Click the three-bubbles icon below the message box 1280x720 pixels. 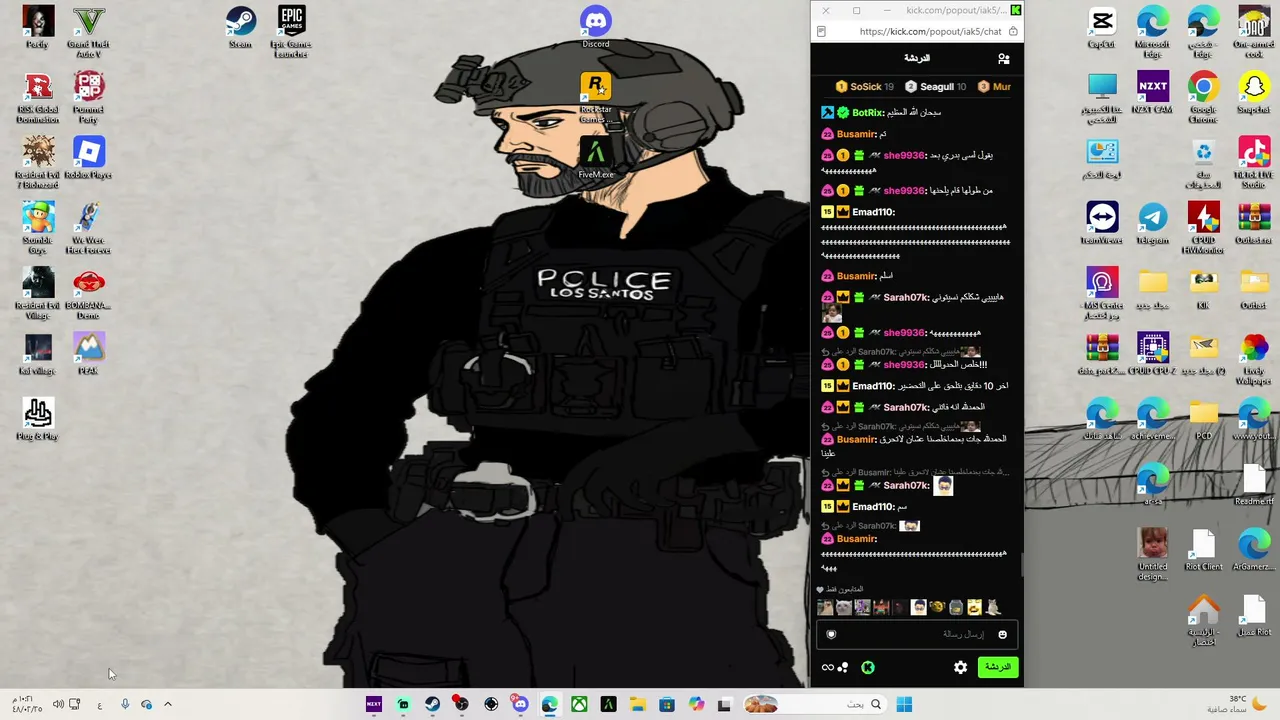[x=843, y=667]
